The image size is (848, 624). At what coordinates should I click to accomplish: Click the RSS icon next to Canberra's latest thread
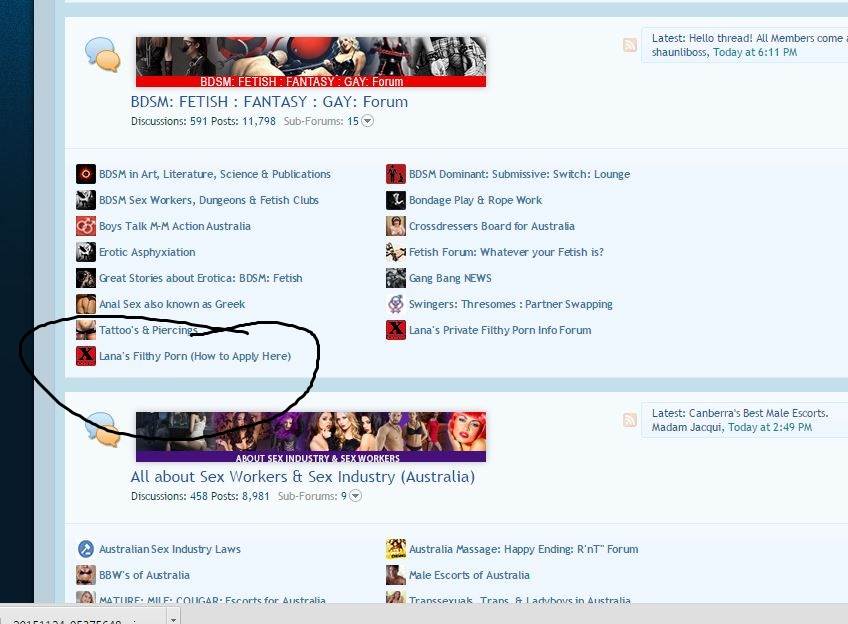(629, 420)
